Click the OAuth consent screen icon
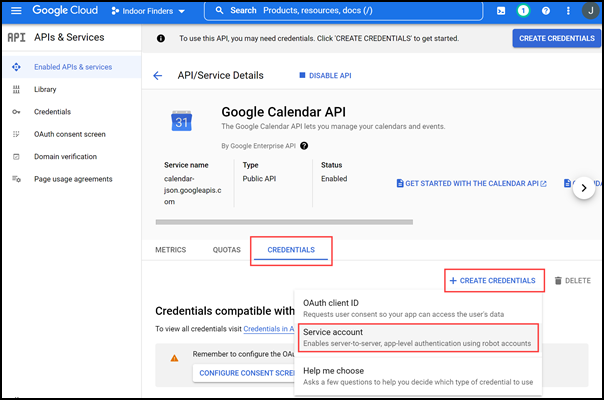This screenshot has width=604, height=400. tap(16, 134)
